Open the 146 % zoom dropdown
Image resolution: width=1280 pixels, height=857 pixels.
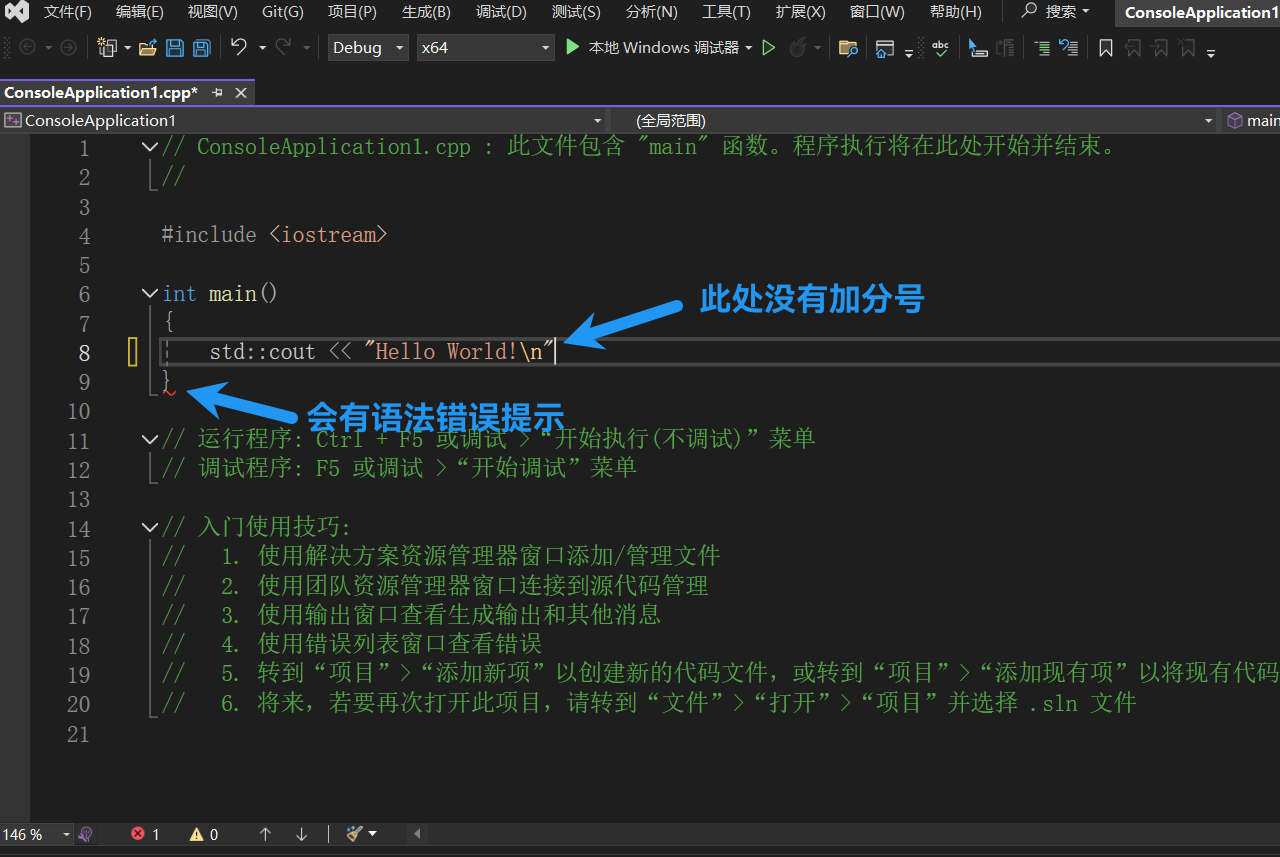point(38,834)
